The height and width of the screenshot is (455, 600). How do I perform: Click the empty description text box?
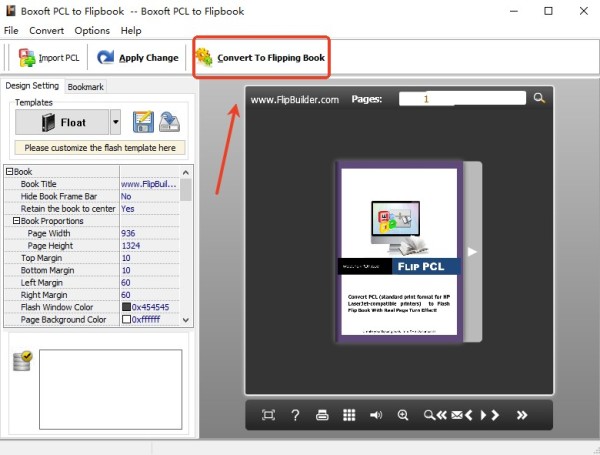(x=111, y=389)
